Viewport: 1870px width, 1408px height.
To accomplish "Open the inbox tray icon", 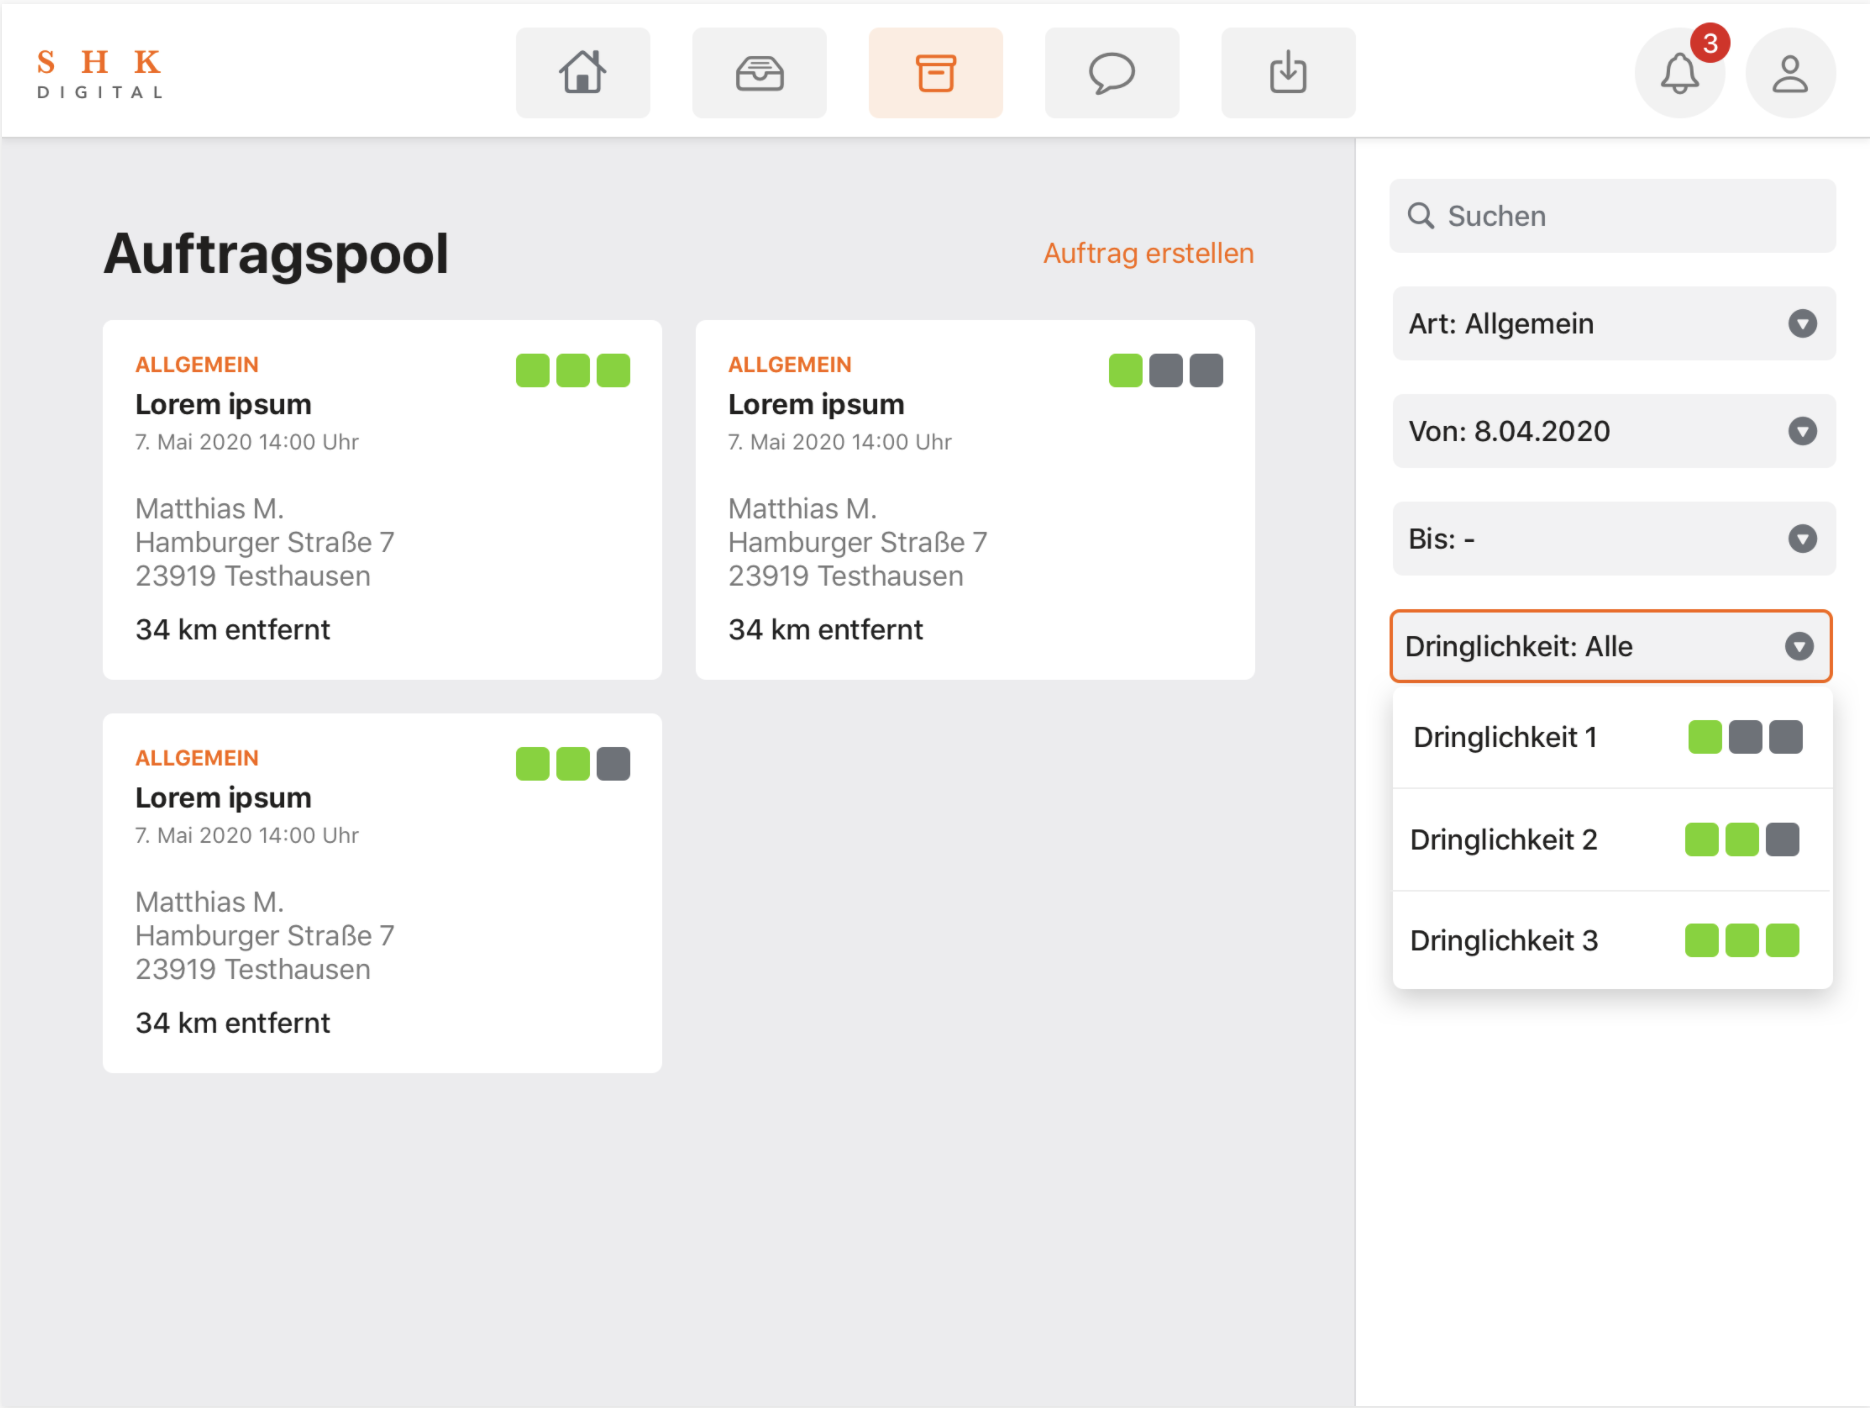I will coord(759,73).
